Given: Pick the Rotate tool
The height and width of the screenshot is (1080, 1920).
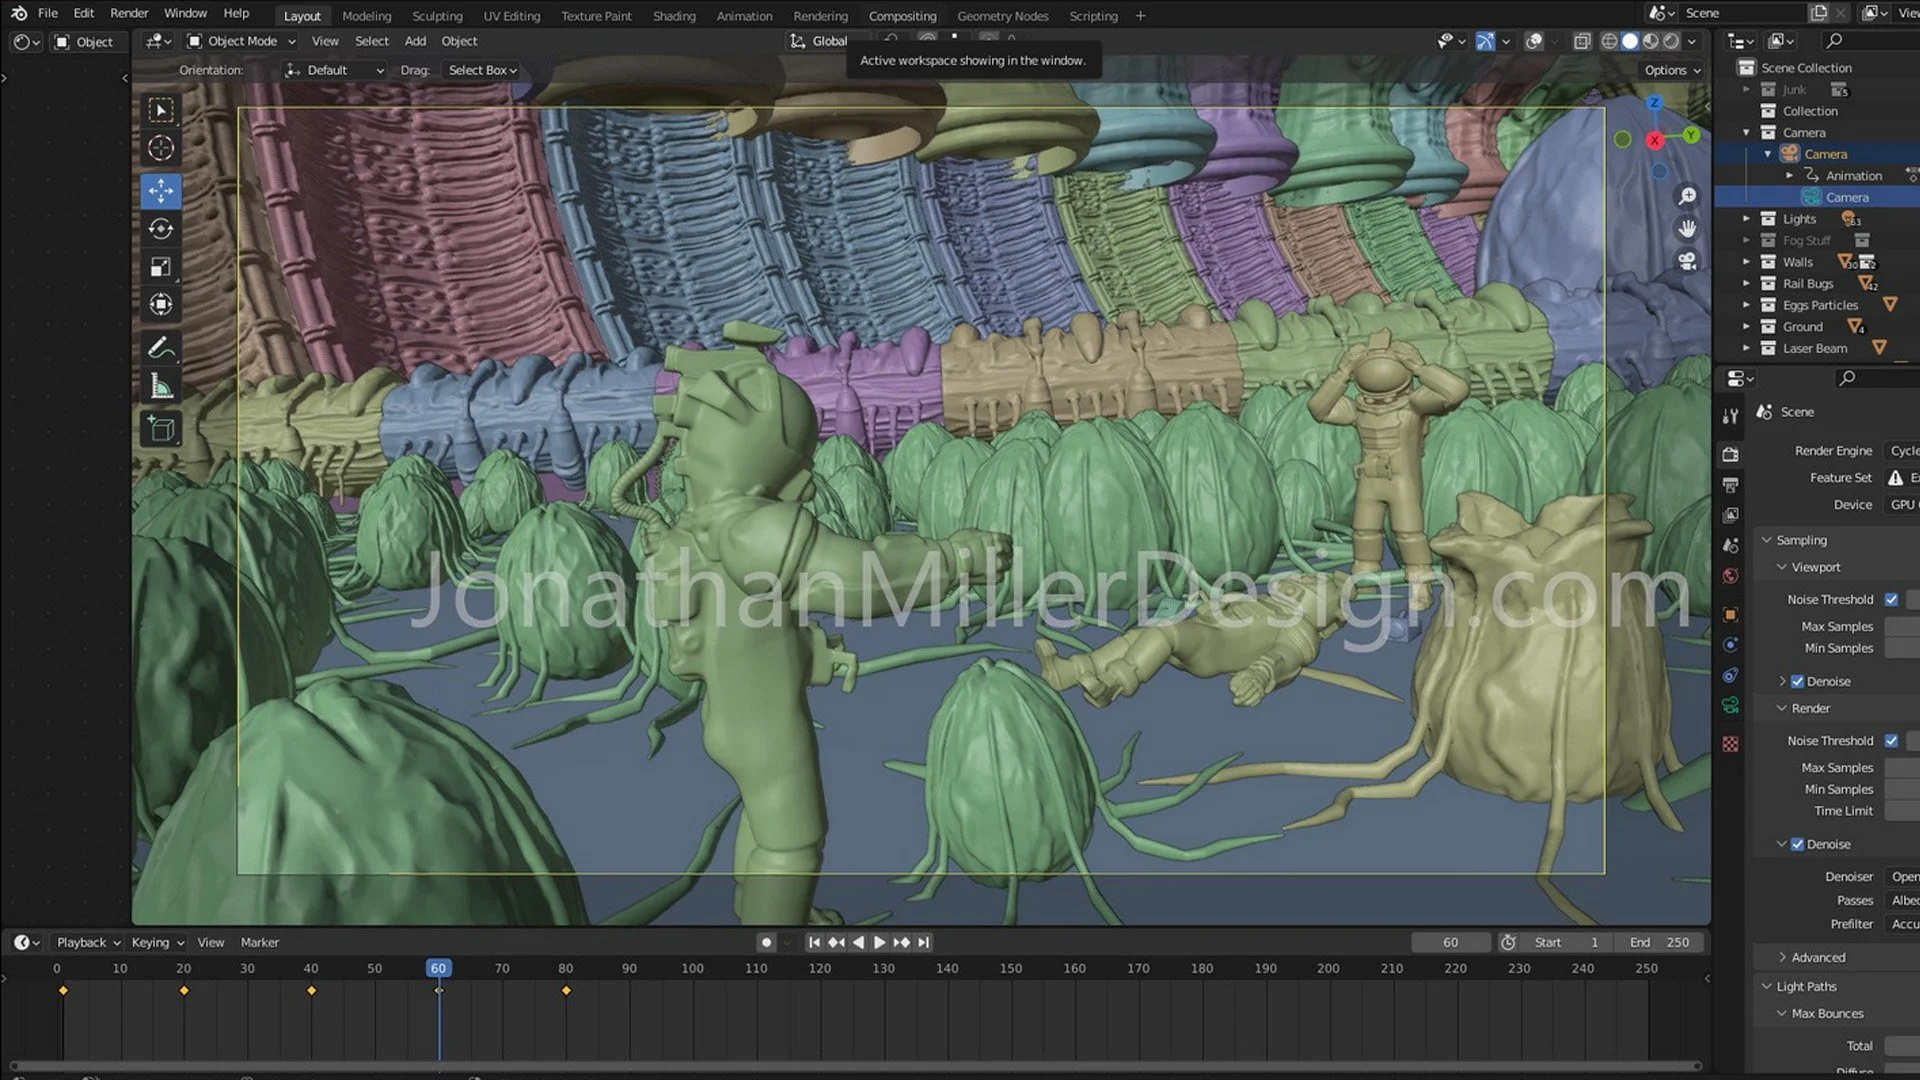Looking at the screenshot, I should tap(161, 229).
